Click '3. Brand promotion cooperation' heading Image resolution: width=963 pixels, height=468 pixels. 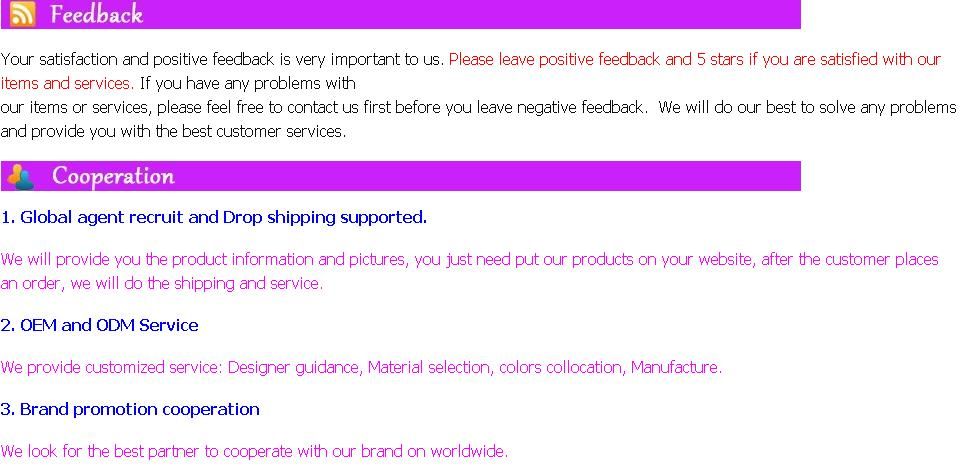(x=130, y=410)
